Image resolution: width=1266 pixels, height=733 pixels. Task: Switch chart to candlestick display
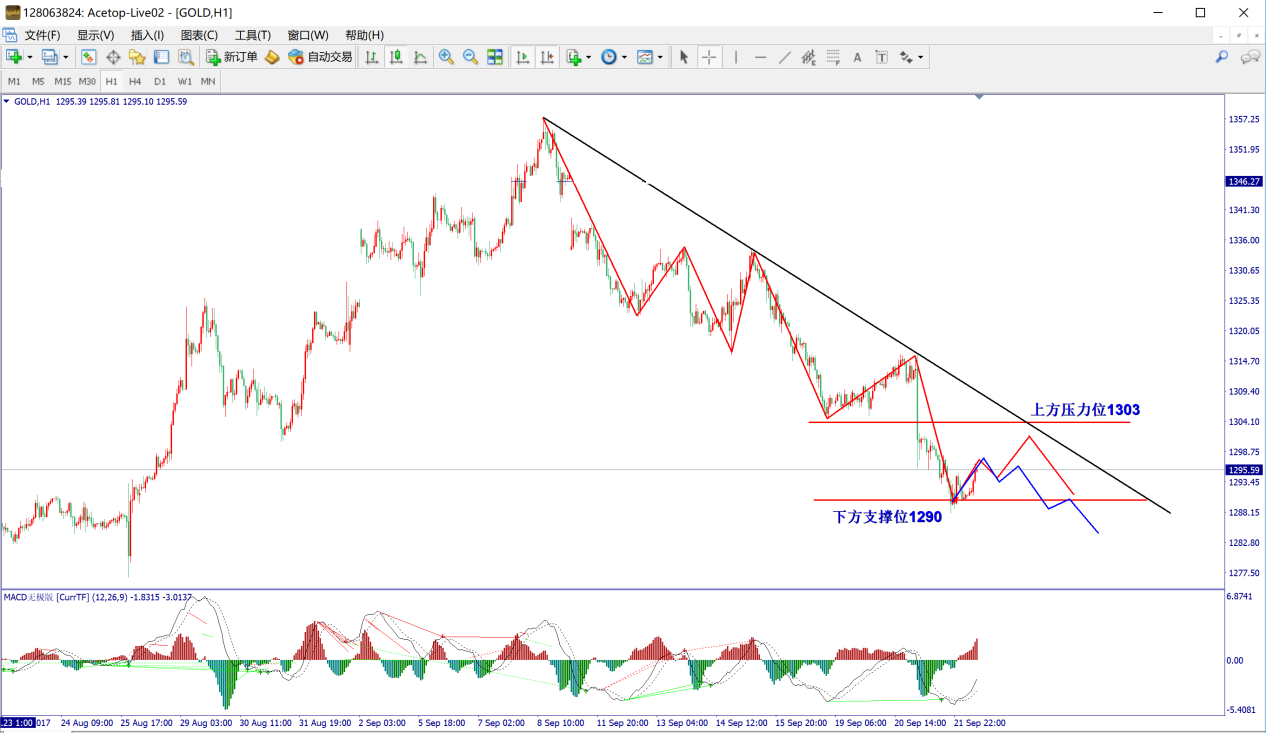coord(396,57)
